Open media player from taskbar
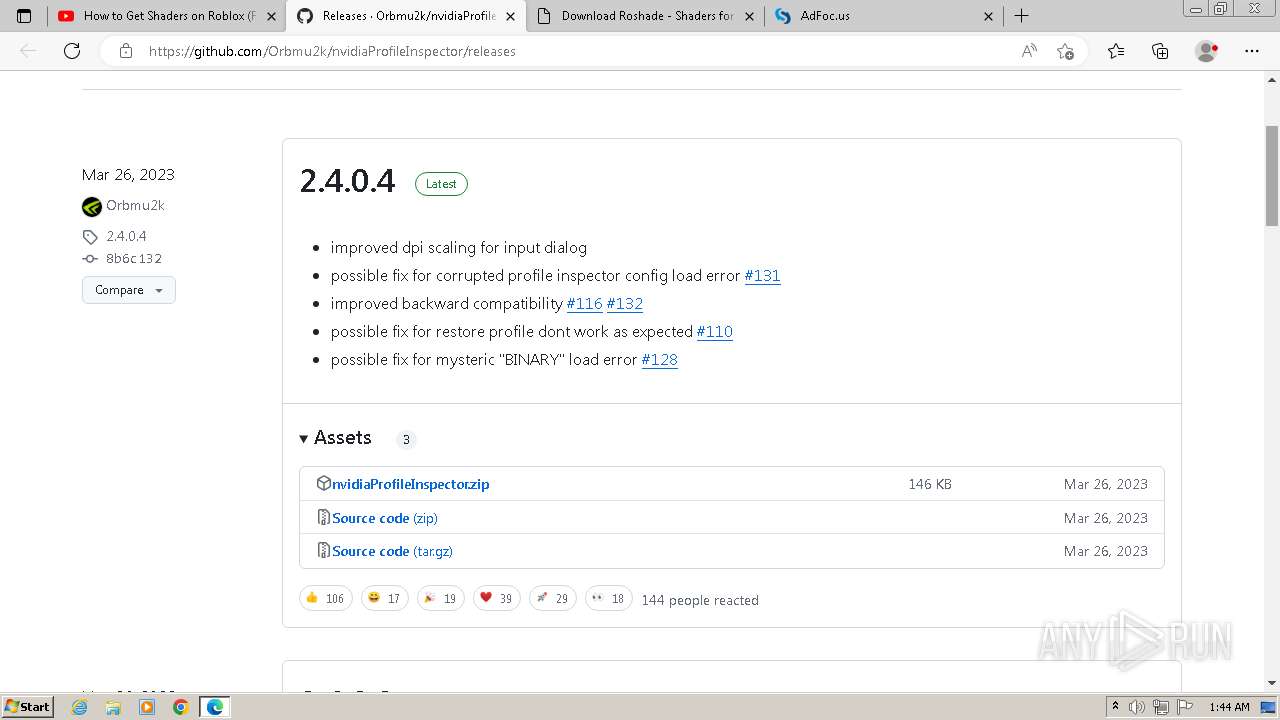 (x=147, y=707)
